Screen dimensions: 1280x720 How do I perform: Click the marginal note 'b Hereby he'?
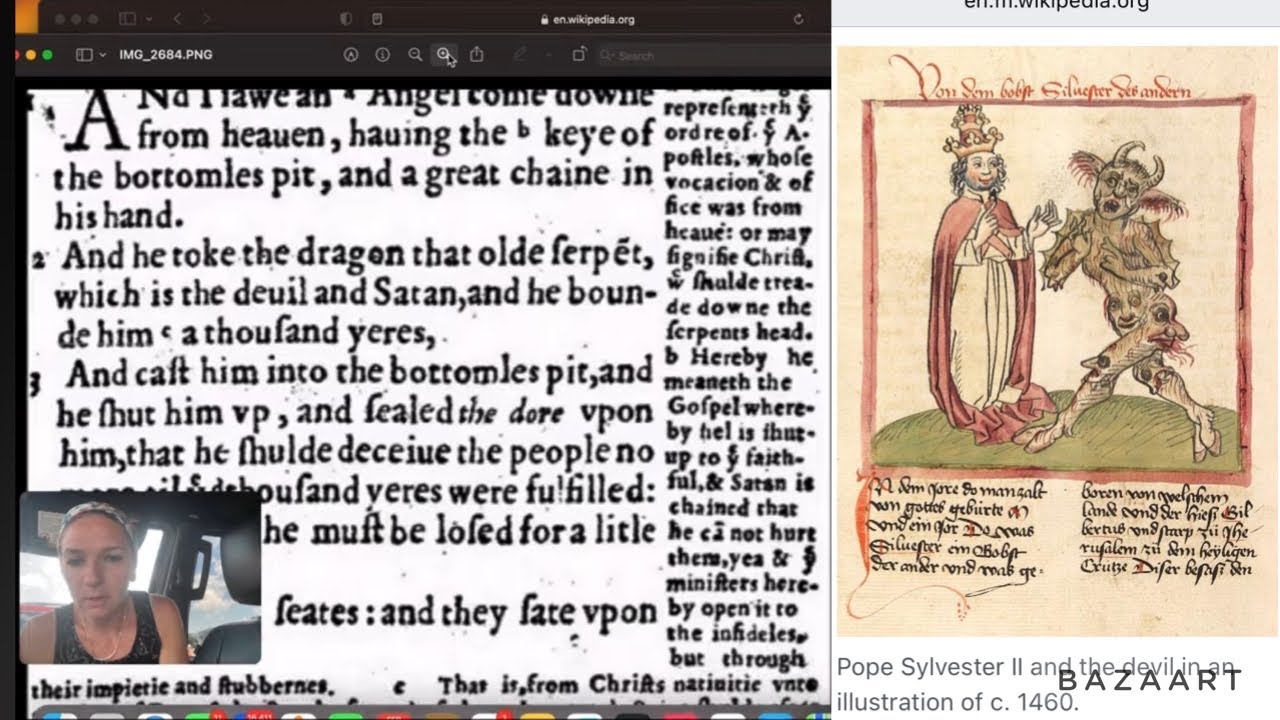[x=740, y=358]
